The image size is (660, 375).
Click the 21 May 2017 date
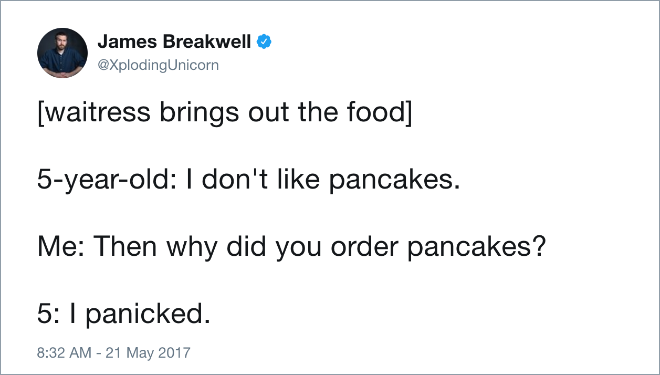point(148,353)
